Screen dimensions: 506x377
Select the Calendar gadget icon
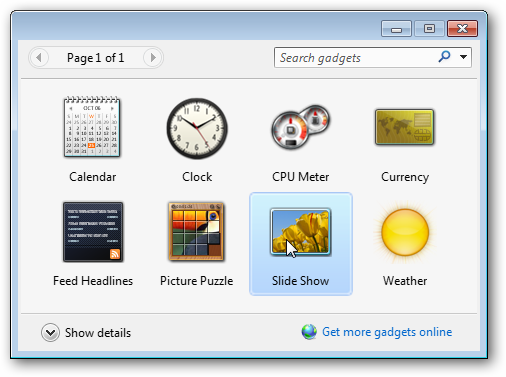click(x=92, y=127)
